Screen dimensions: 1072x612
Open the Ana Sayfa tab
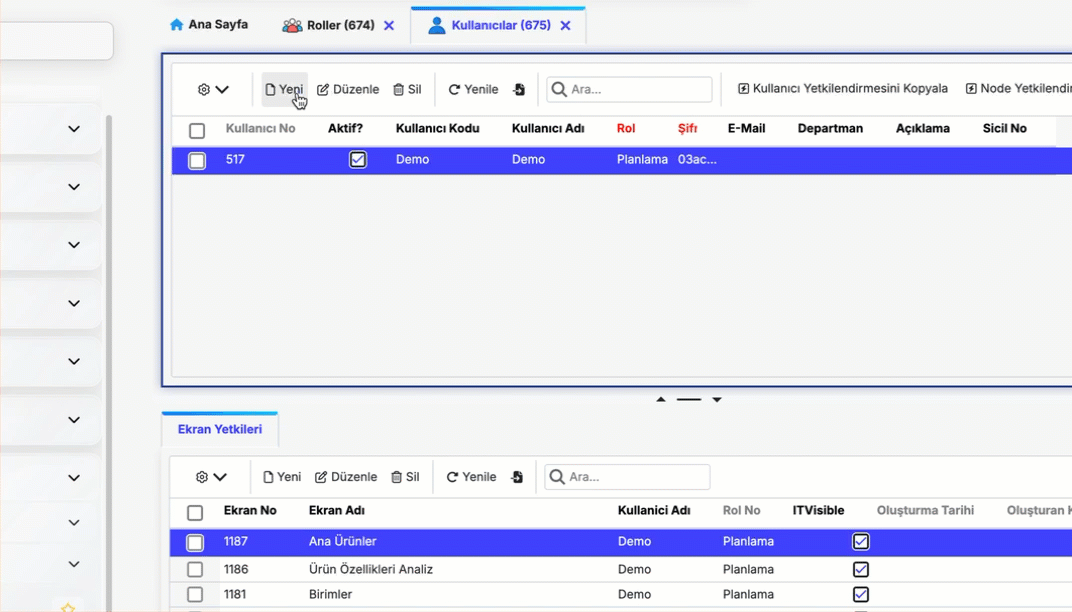(209, 25)
